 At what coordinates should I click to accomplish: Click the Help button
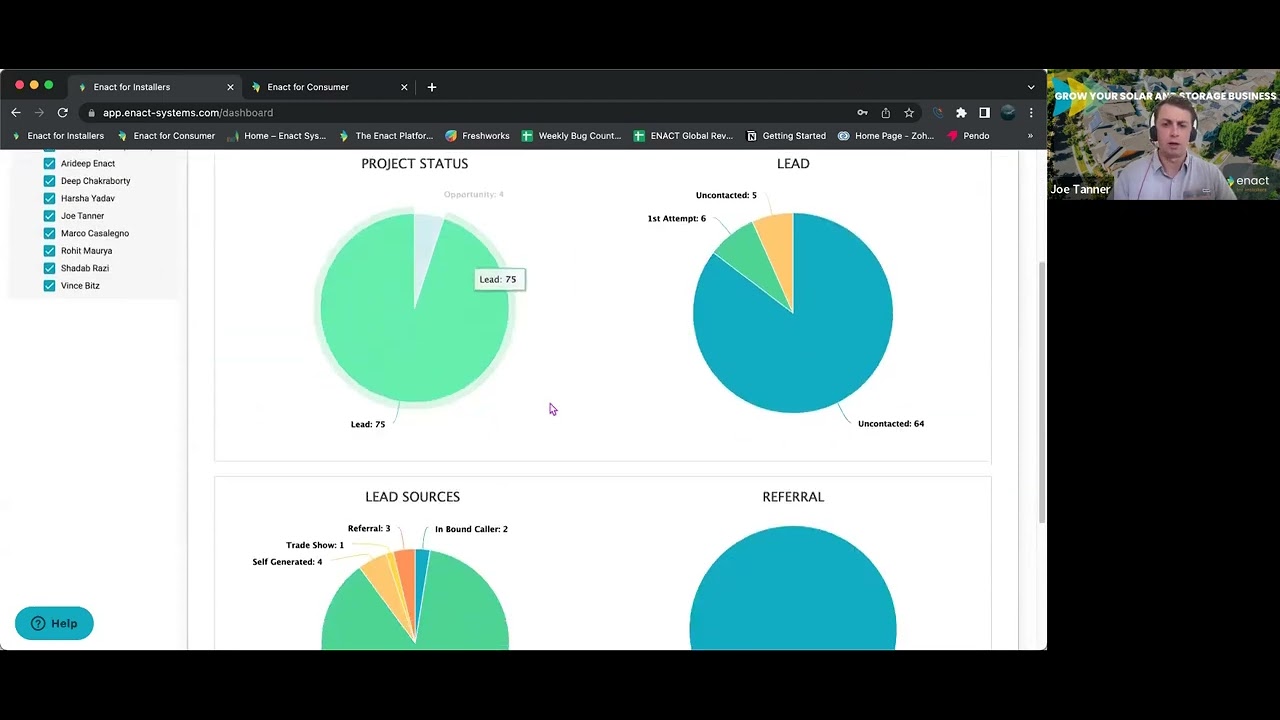54,623
